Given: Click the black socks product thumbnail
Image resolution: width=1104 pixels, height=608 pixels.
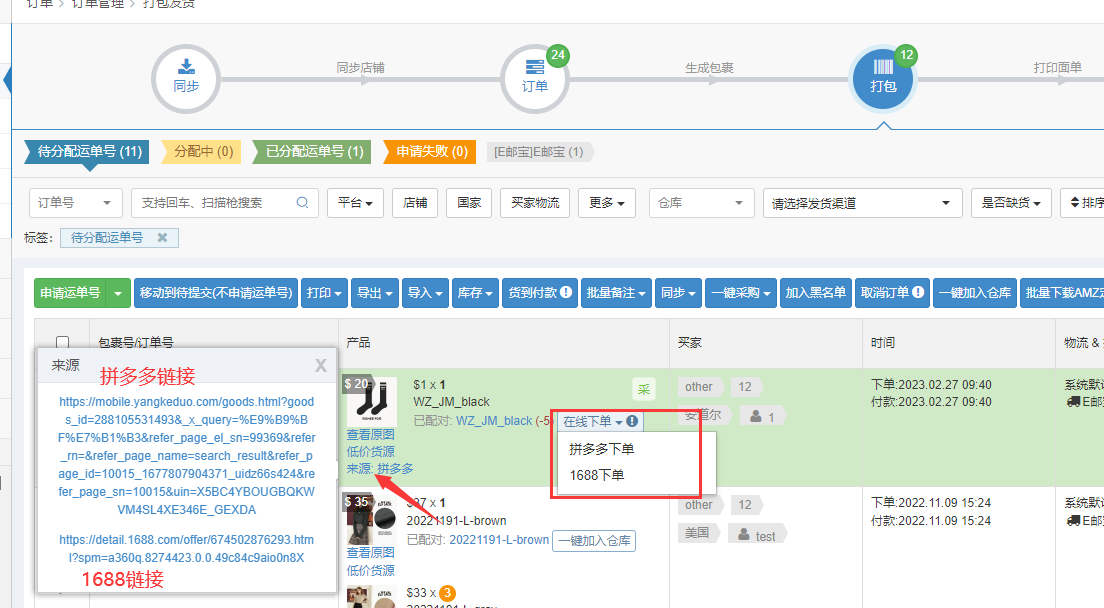Looking at the screenshot, I should (371, 403).
